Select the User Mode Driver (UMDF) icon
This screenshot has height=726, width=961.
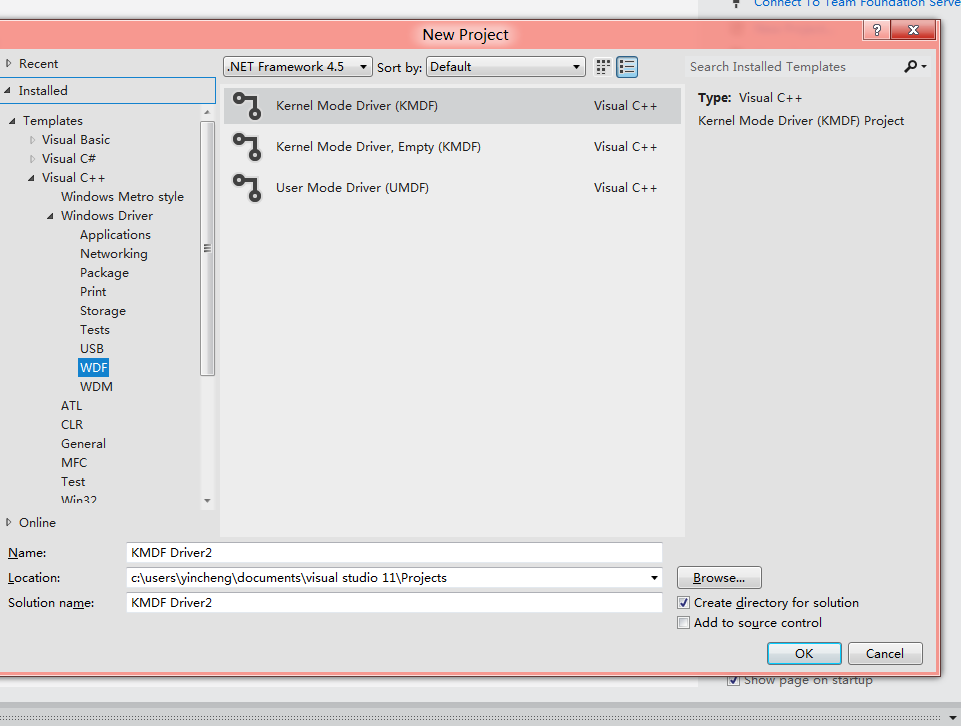(x=248, y=188)
